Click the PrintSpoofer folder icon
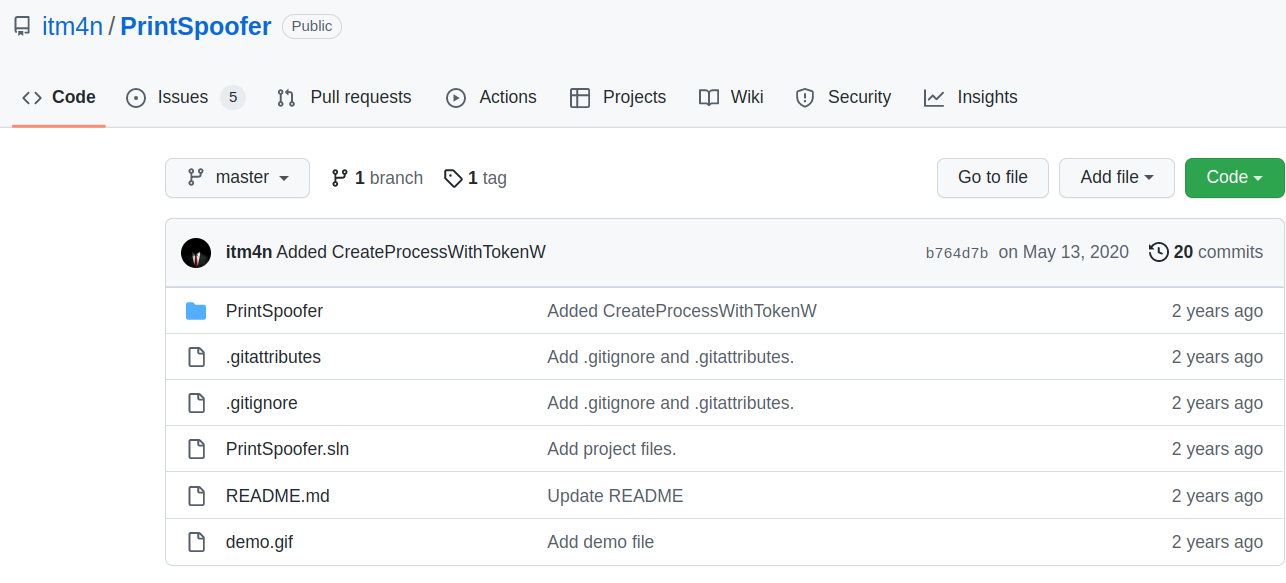 [x=196, y=311]
